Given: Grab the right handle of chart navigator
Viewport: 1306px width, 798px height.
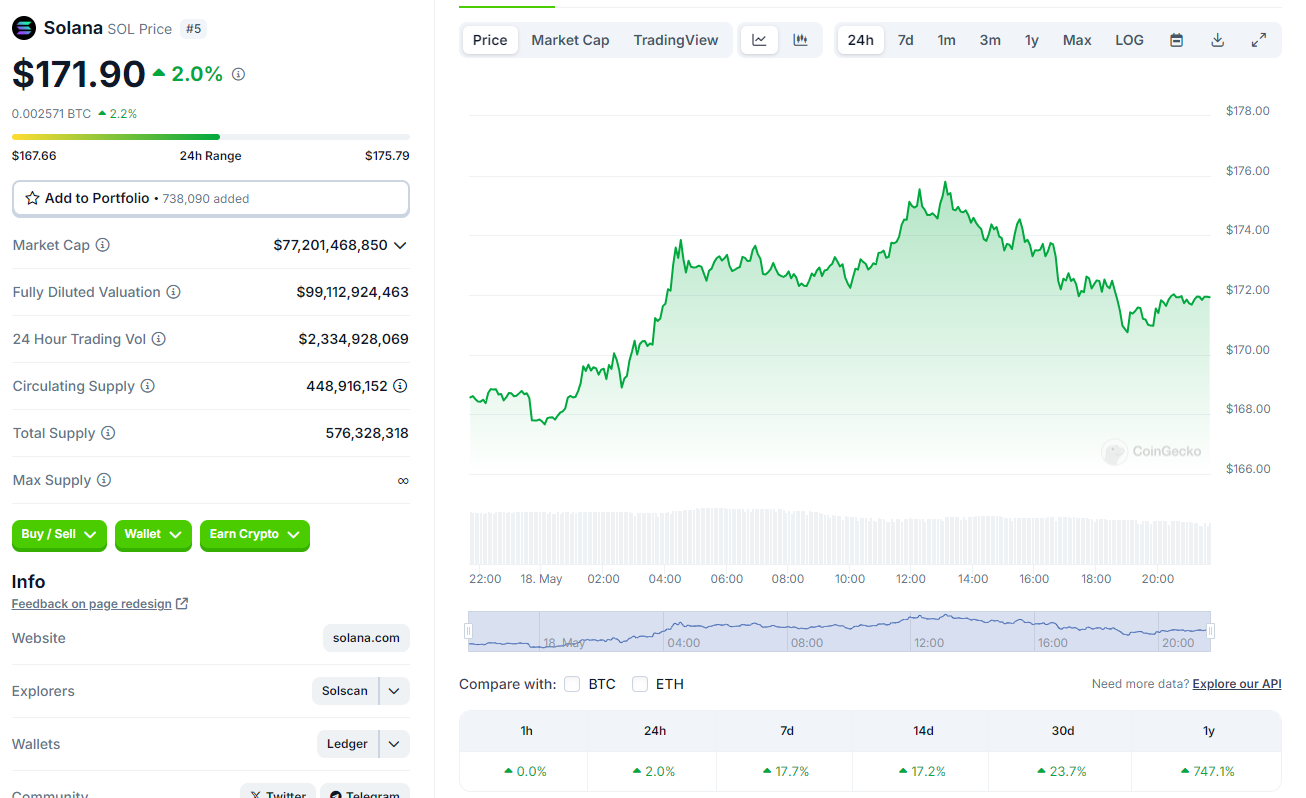Looking at the screenshot, I should 1211,631.
